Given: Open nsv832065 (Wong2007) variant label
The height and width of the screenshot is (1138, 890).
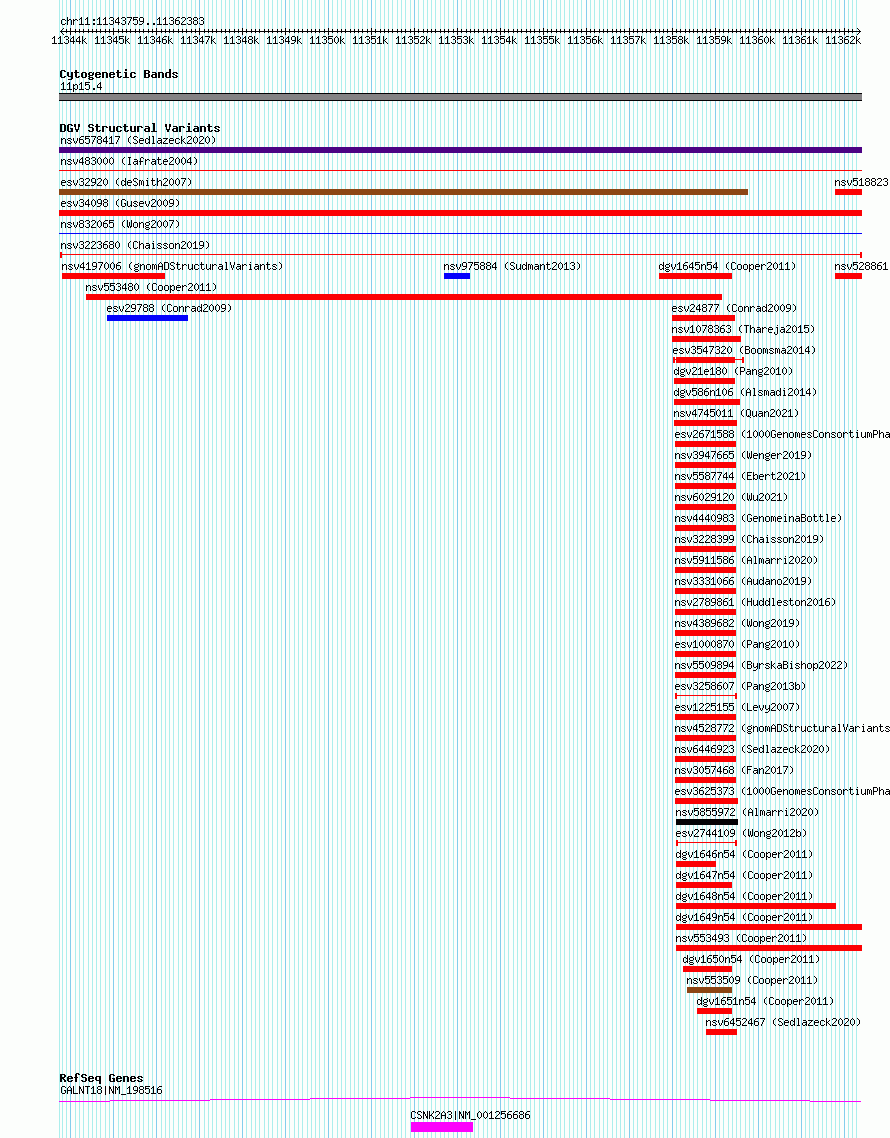Looking at the screenshot, I should click(x=121, y=224).
